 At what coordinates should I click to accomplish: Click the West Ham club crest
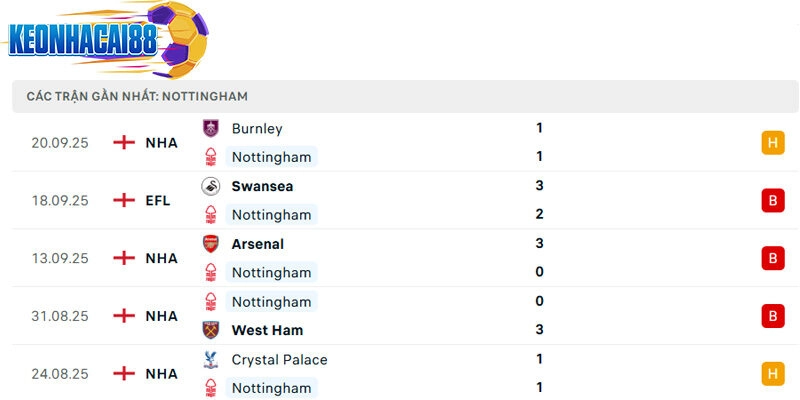(x=210, y=330)
